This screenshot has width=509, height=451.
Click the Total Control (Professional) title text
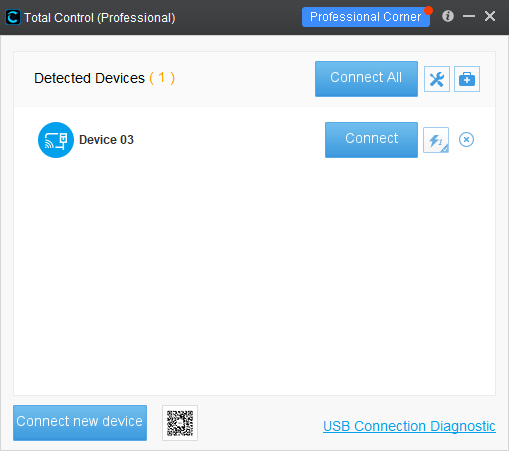tap(100, 18)
